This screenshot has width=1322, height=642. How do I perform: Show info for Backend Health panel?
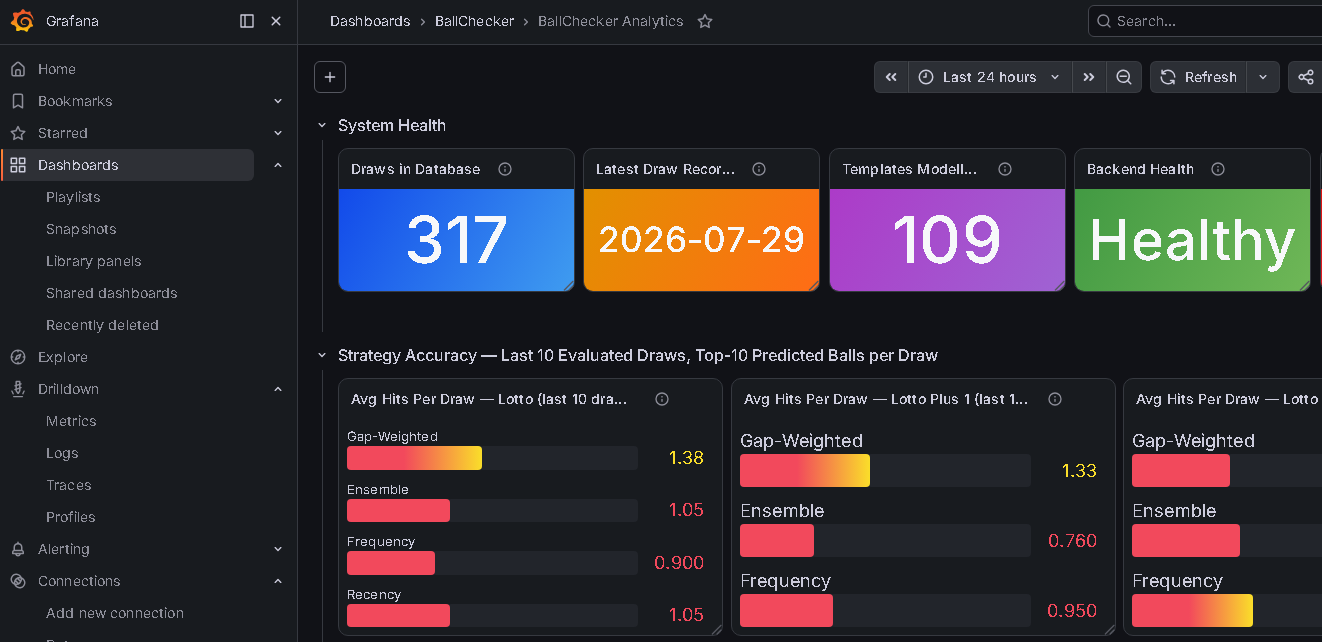pyautogui.click(x=1218, y=169)
